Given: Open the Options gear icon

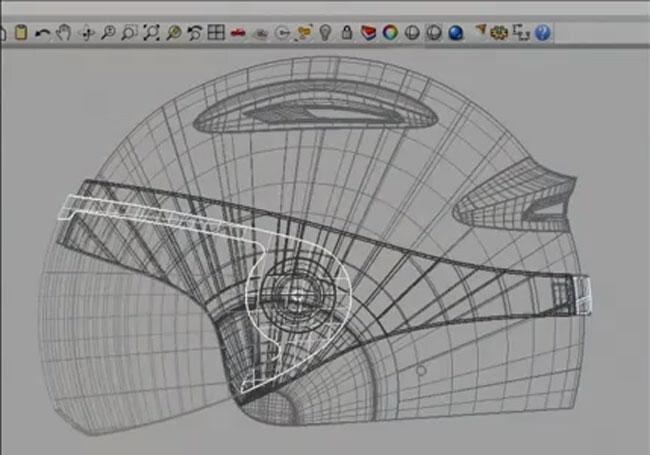Looking at the screenshot, I should point(500,33).
